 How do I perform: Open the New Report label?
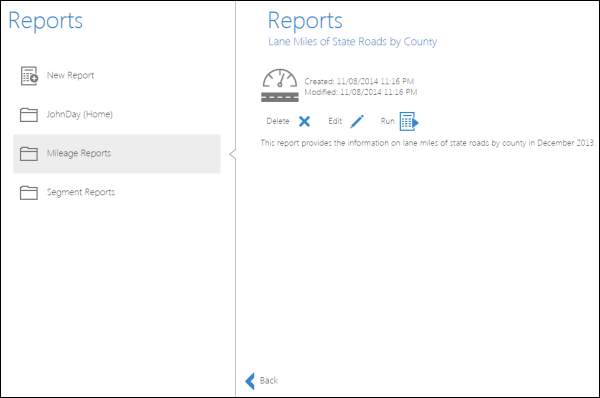coord(70,75)
